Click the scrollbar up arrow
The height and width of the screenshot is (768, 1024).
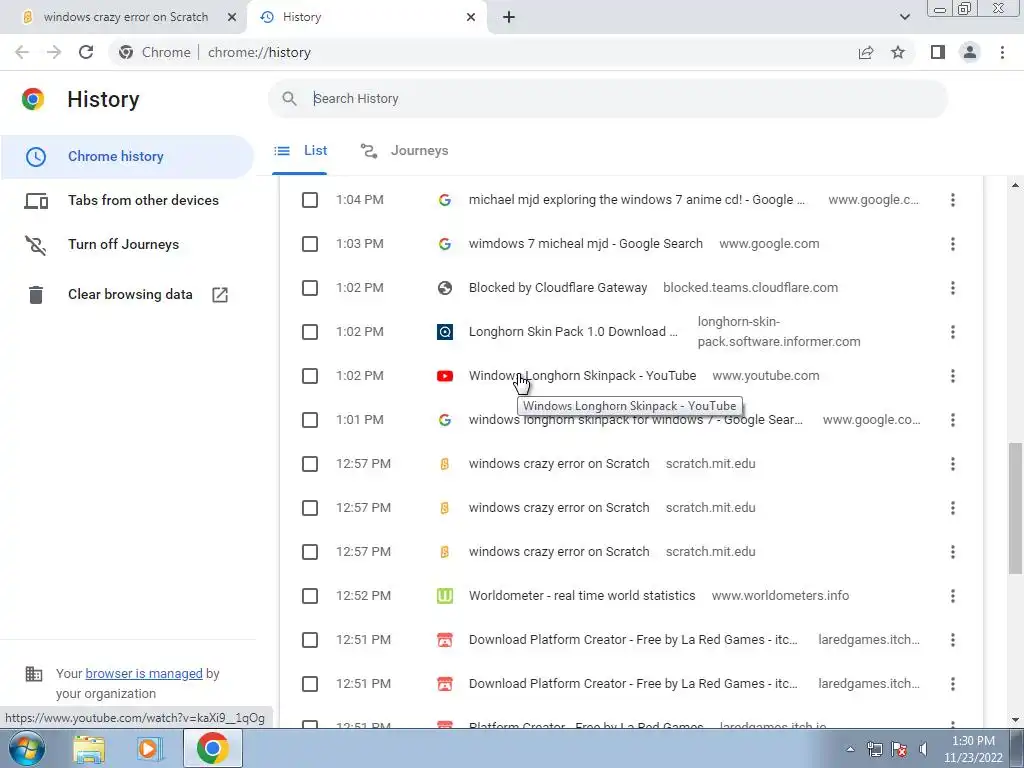click(x=1015, y=186)
